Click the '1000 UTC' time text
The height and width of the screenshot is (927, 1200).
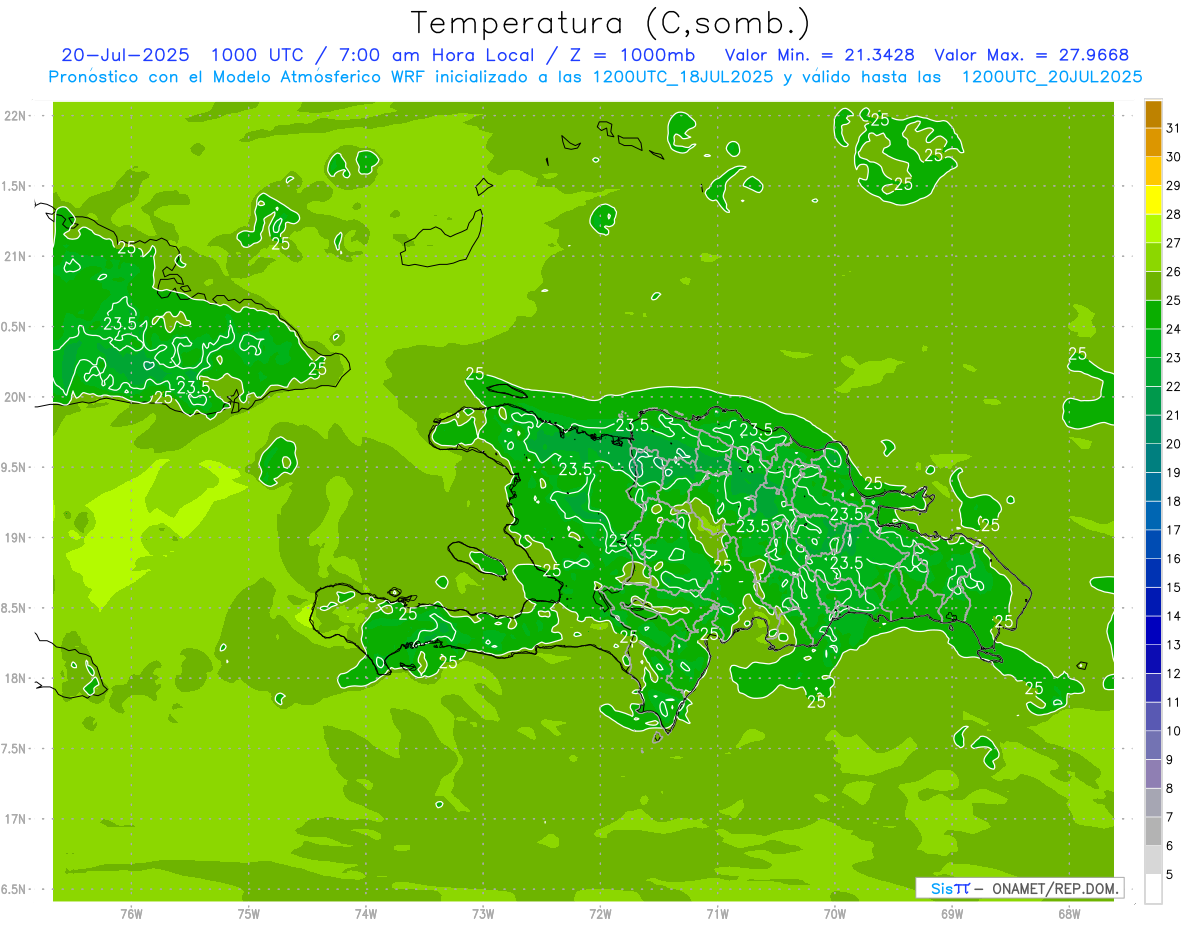[260, 55]
